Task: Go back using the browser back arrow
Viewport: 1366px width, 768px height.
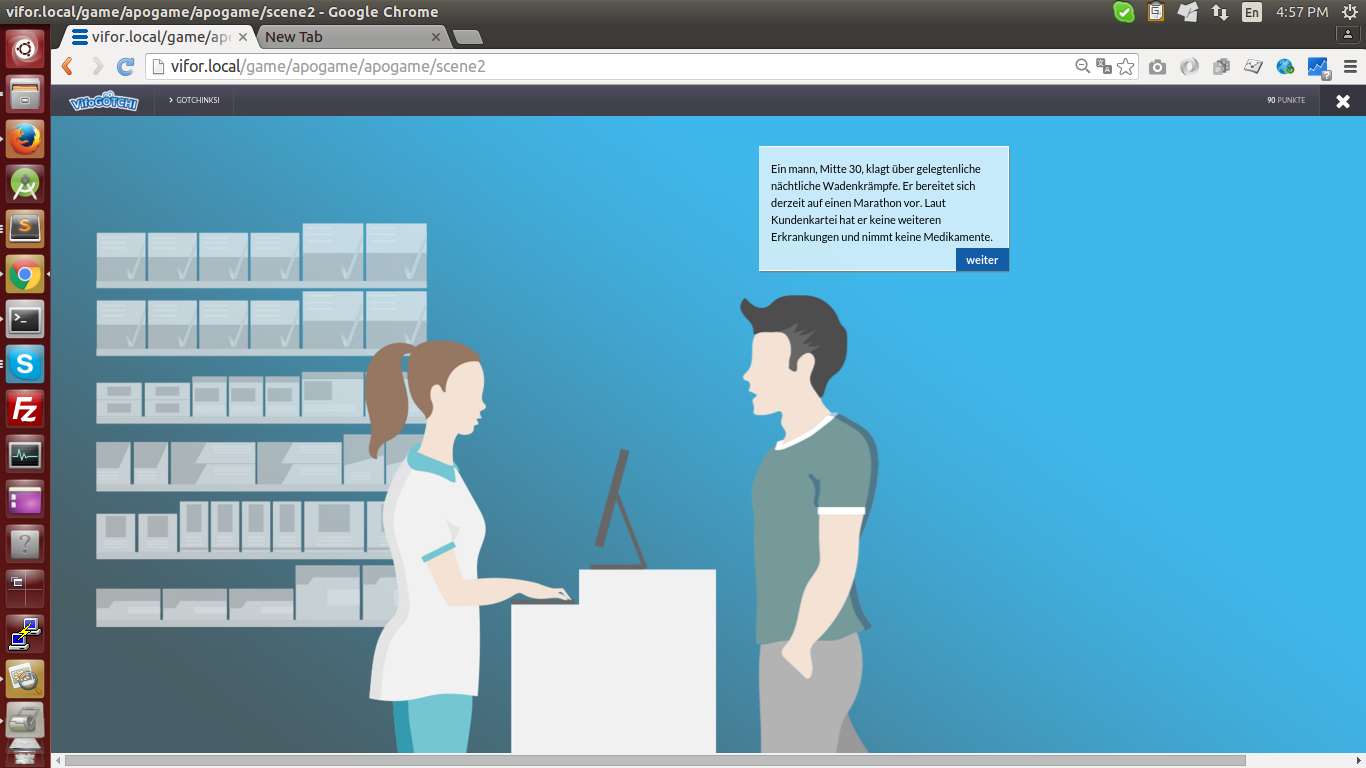Action: 68,67
